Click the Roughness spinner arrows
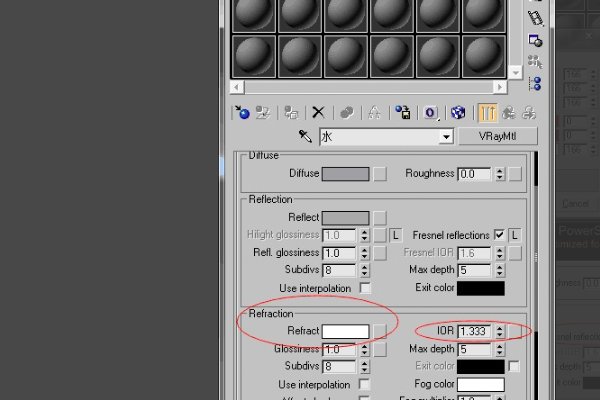Screen dimensions: 600x400 point(499,174)
